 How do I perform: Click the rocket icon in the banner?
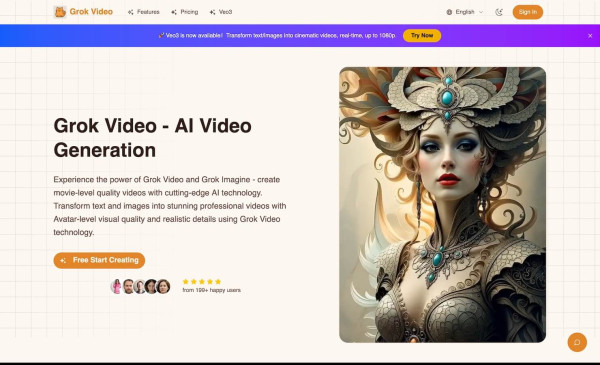161,35
